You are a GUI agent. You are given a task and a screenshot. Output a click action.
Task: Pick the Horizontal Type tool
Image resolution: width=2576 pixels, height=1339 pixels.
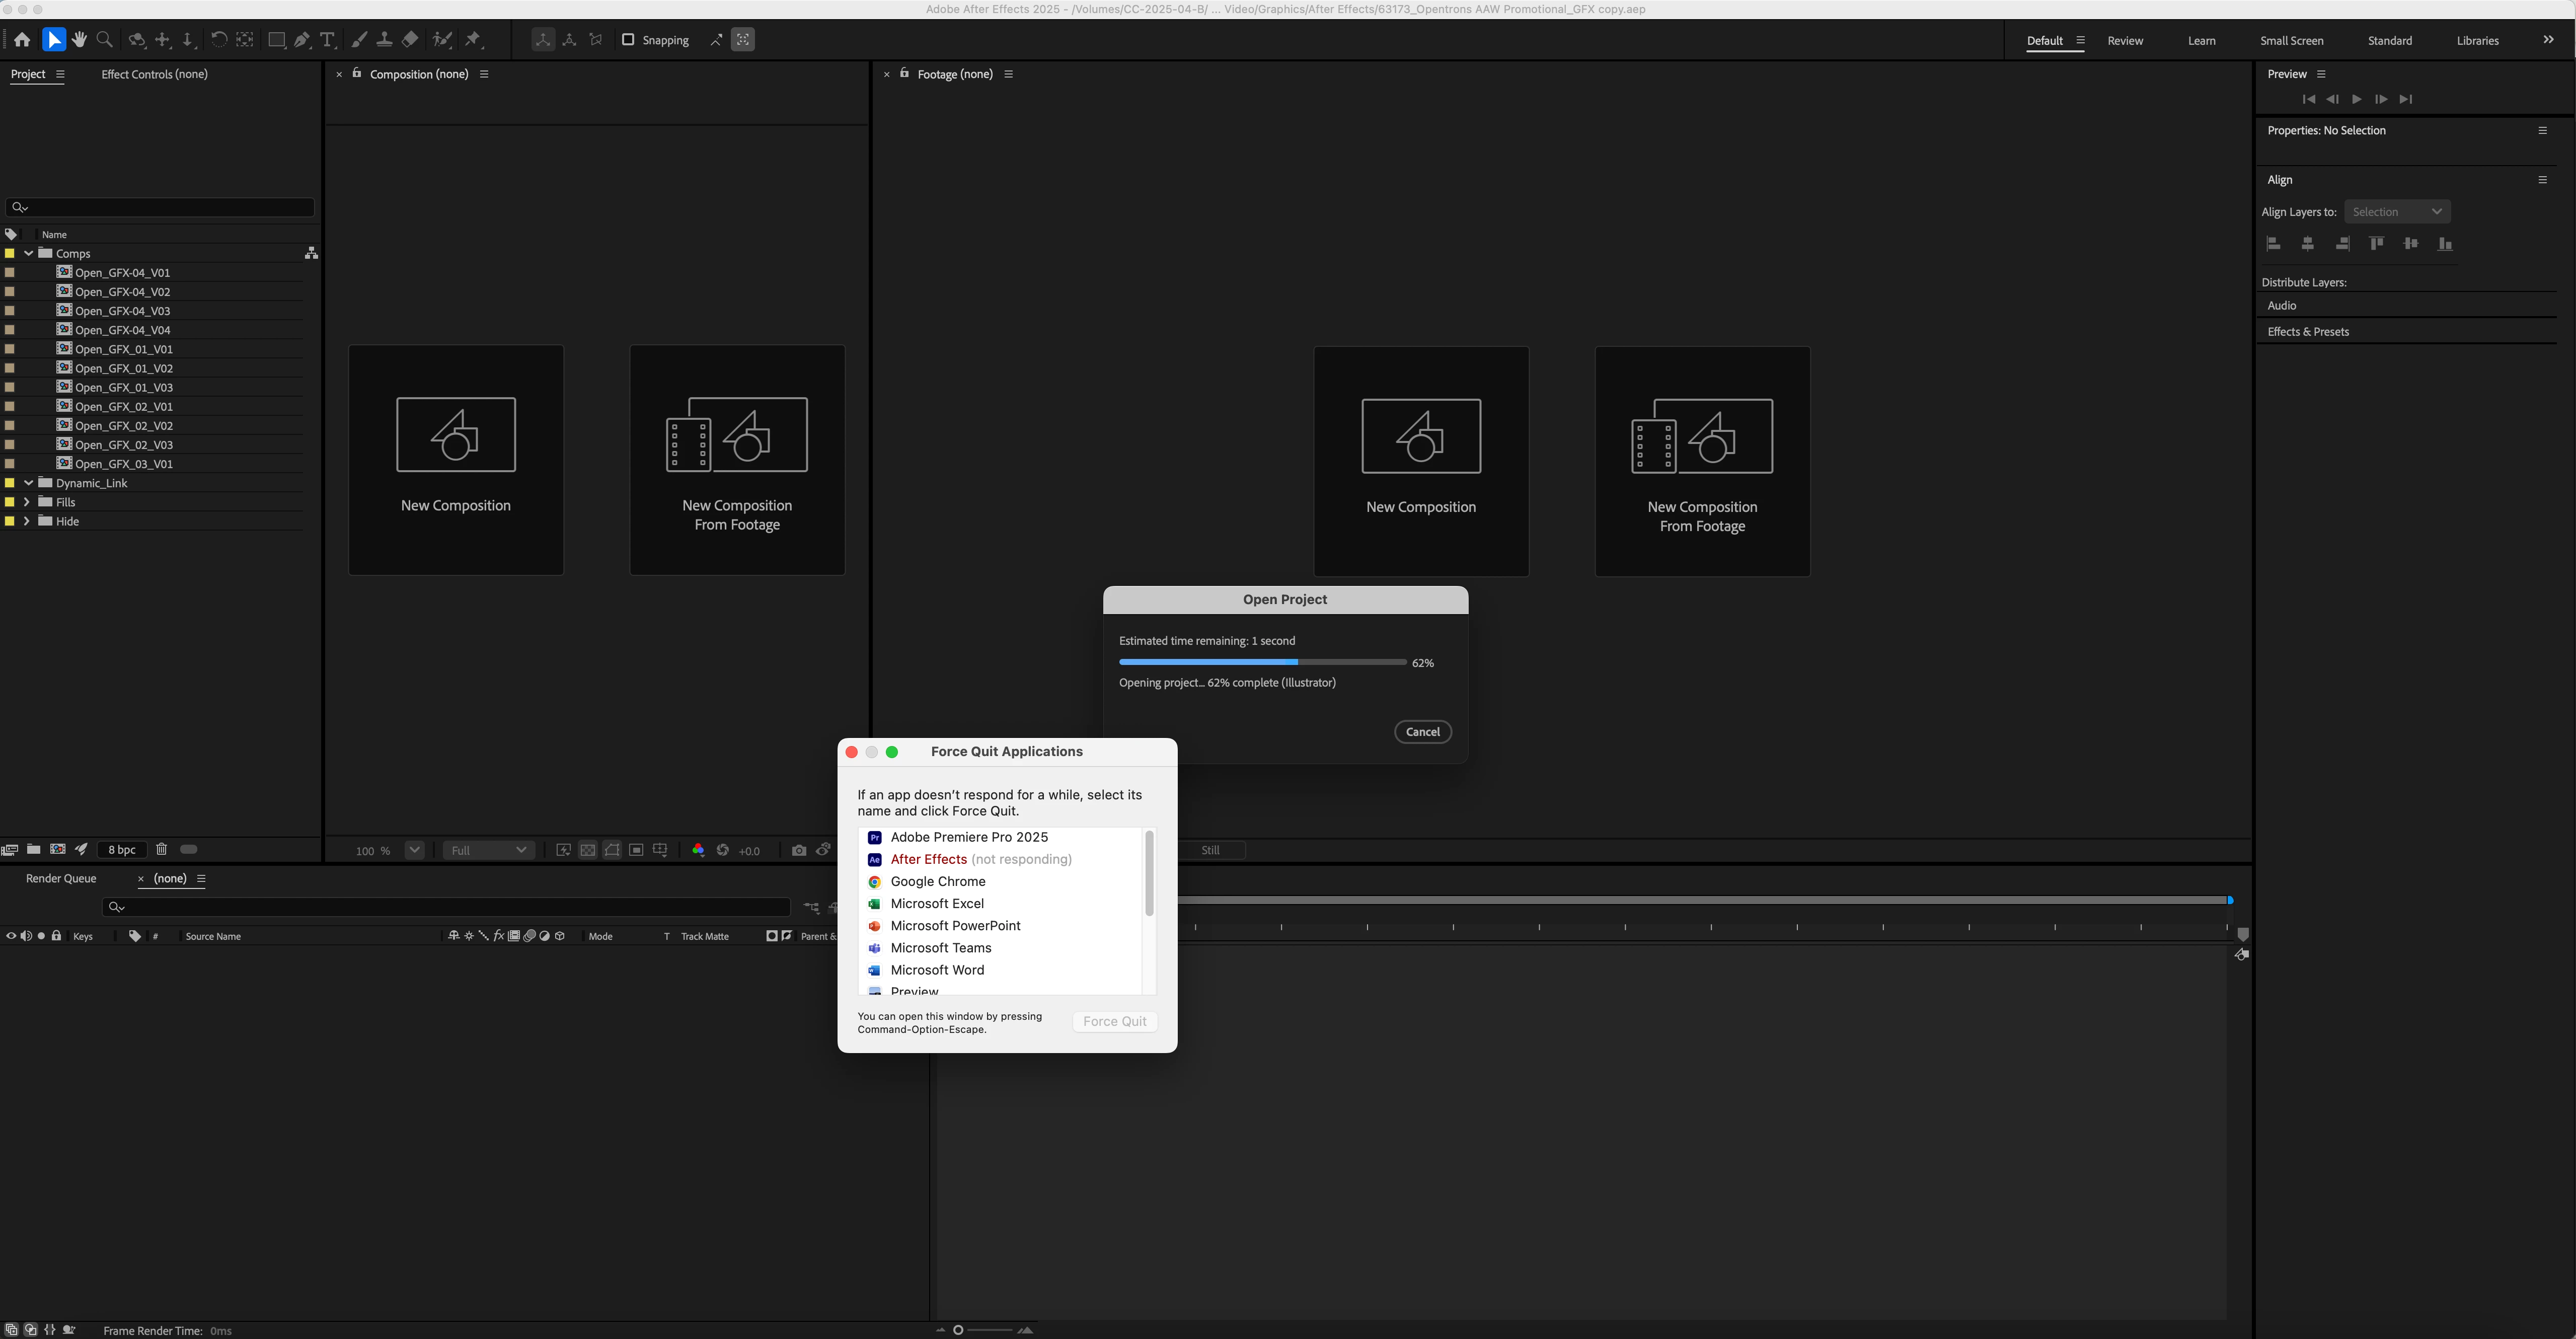(x=327, y=40)
